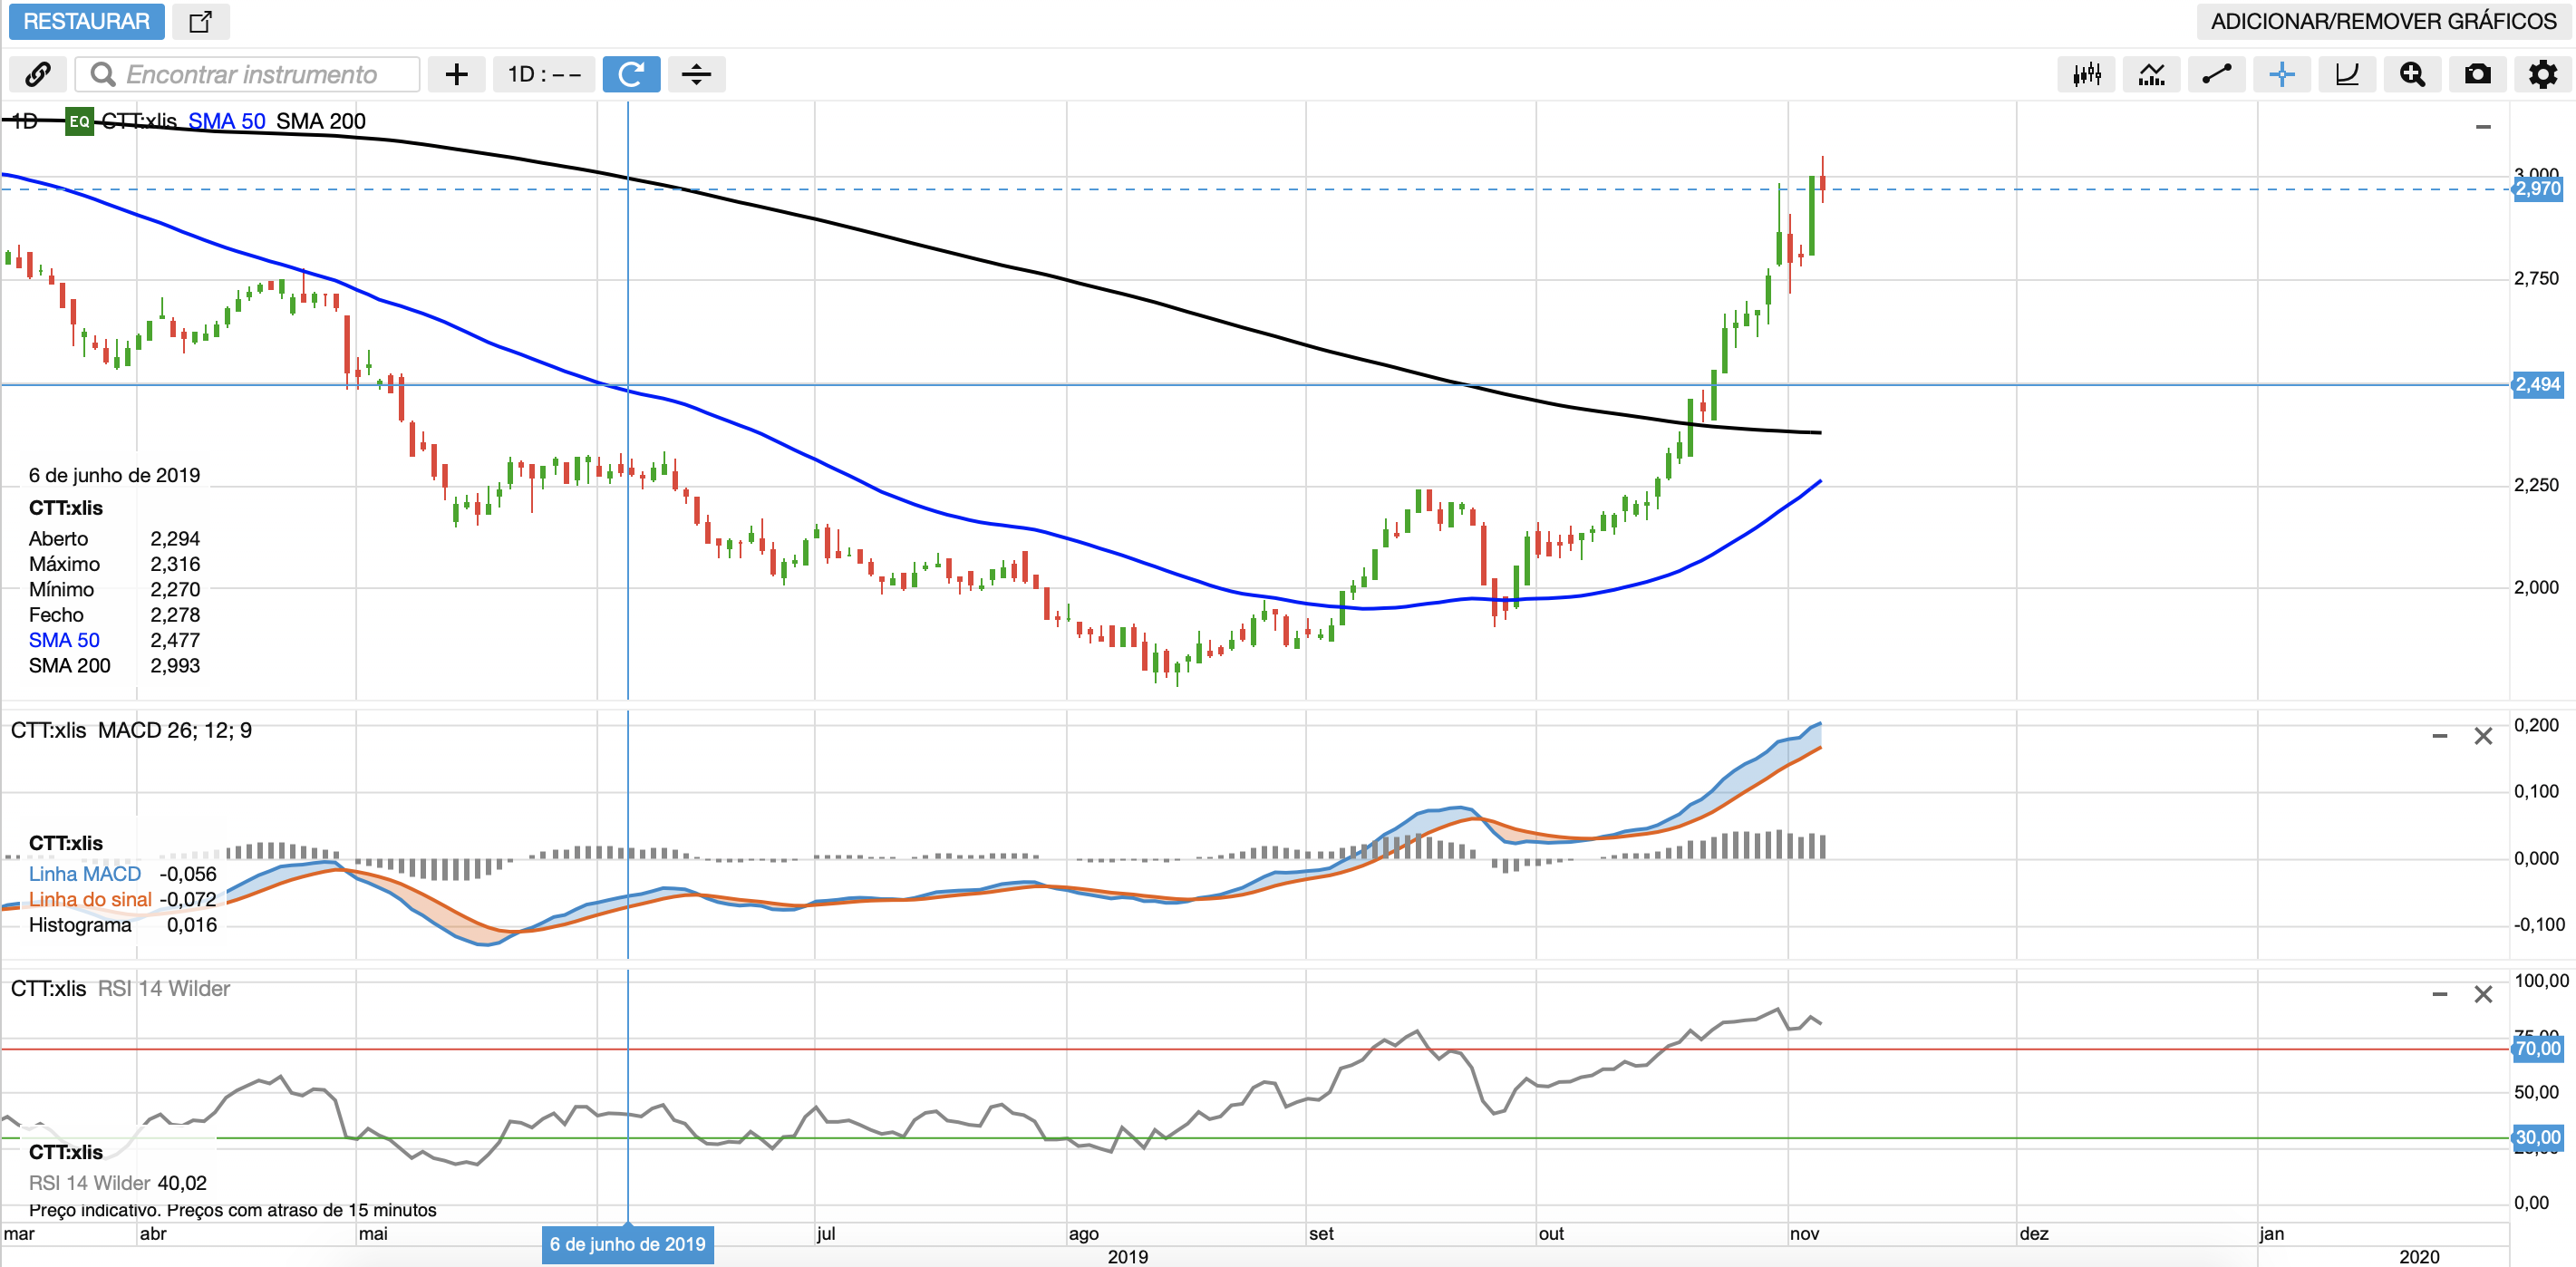Open the technical indicators menu icon
This screenshot has height=1267, width=2576.
click(2151, 74)
